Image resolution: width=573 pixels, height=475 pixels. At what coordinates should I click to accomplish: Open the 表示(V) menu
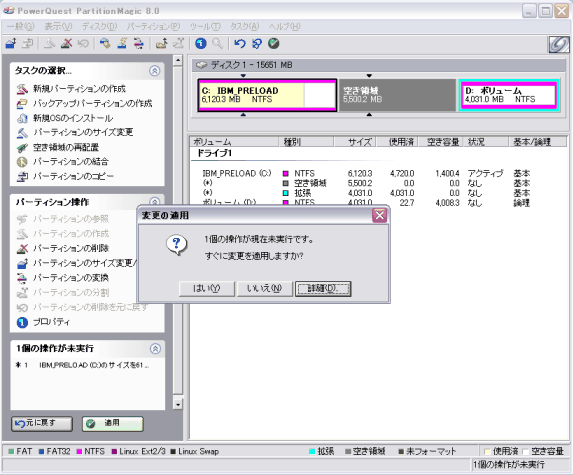click(58, 26)
